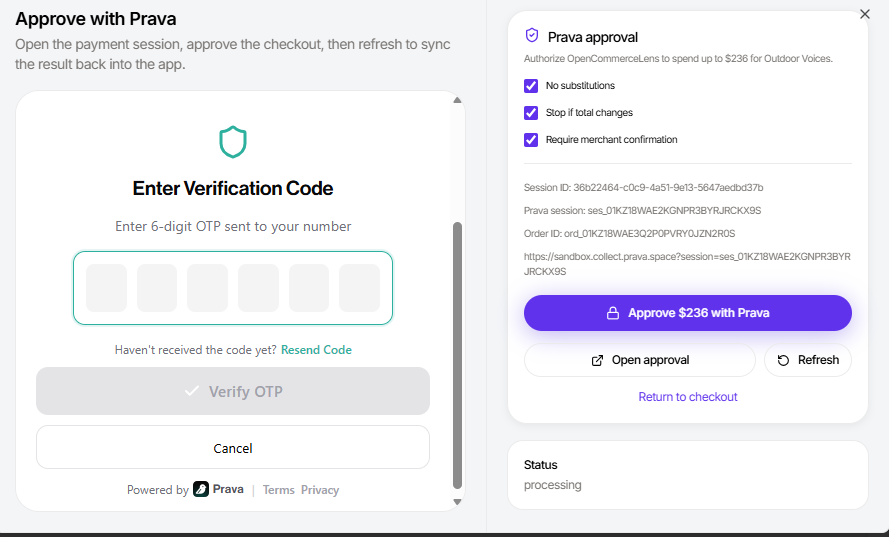Click the green shield verification icon

click(x=233, y=142)
